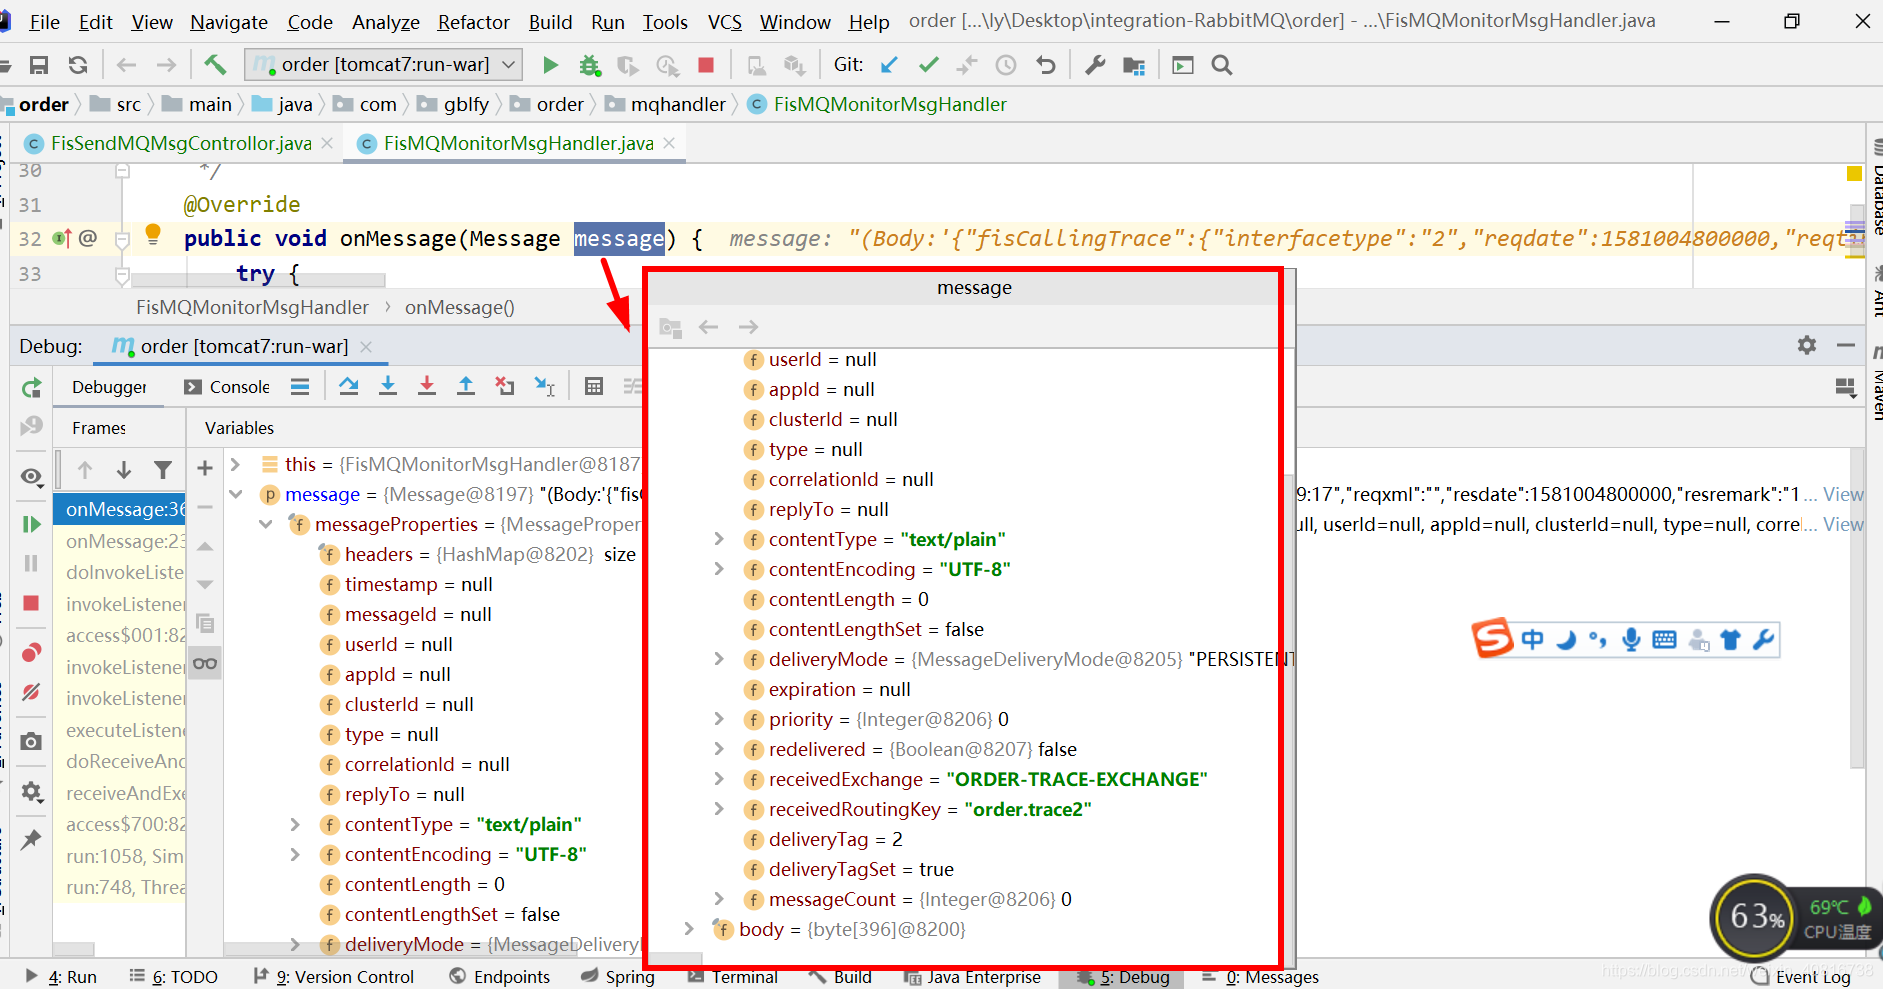
Task: Open Version Control tool window
Action: coord(333,977)
